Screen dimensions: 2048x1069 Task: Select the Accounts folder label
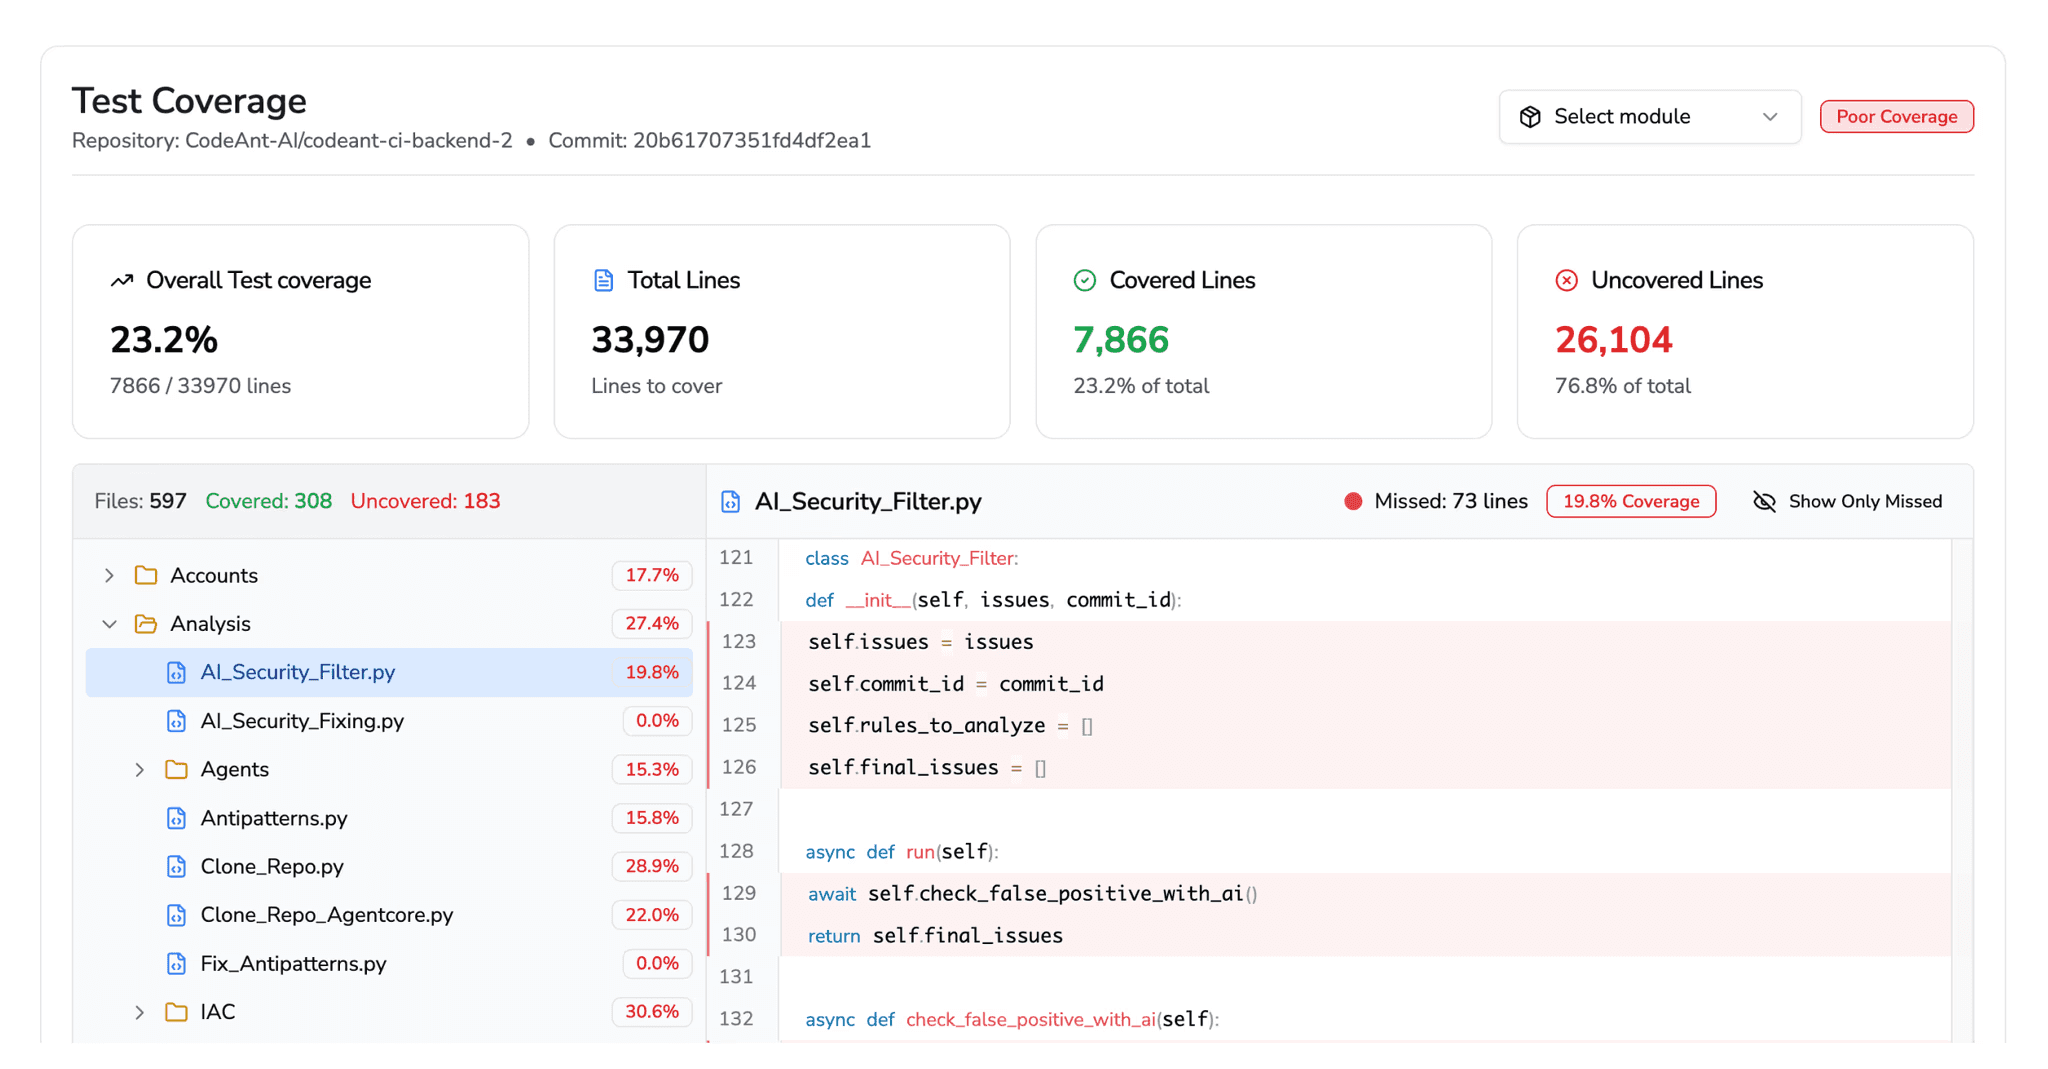tap(214, 575)
